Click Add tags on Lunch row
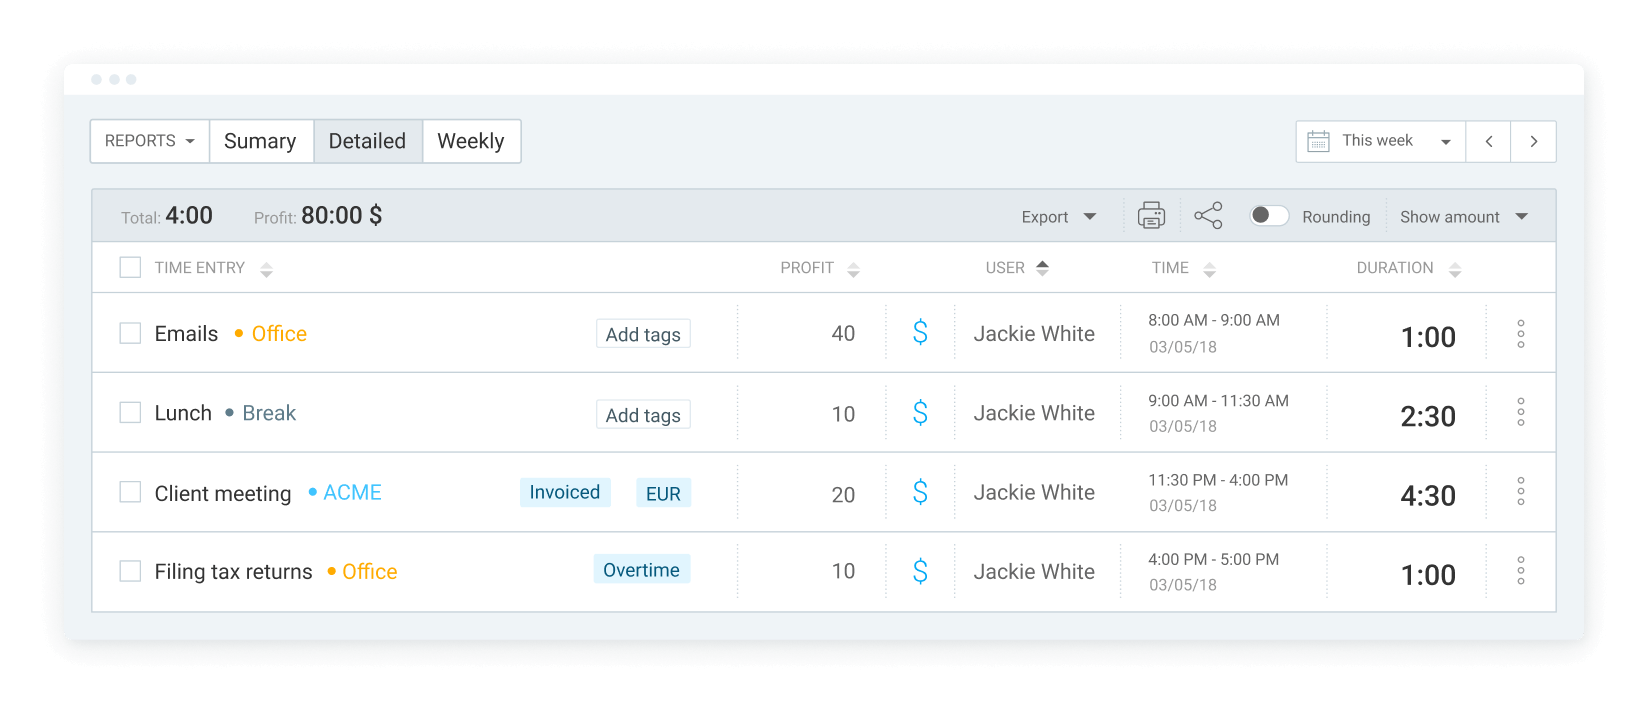Screen dimensions: 1648x704 coord(643,415)
